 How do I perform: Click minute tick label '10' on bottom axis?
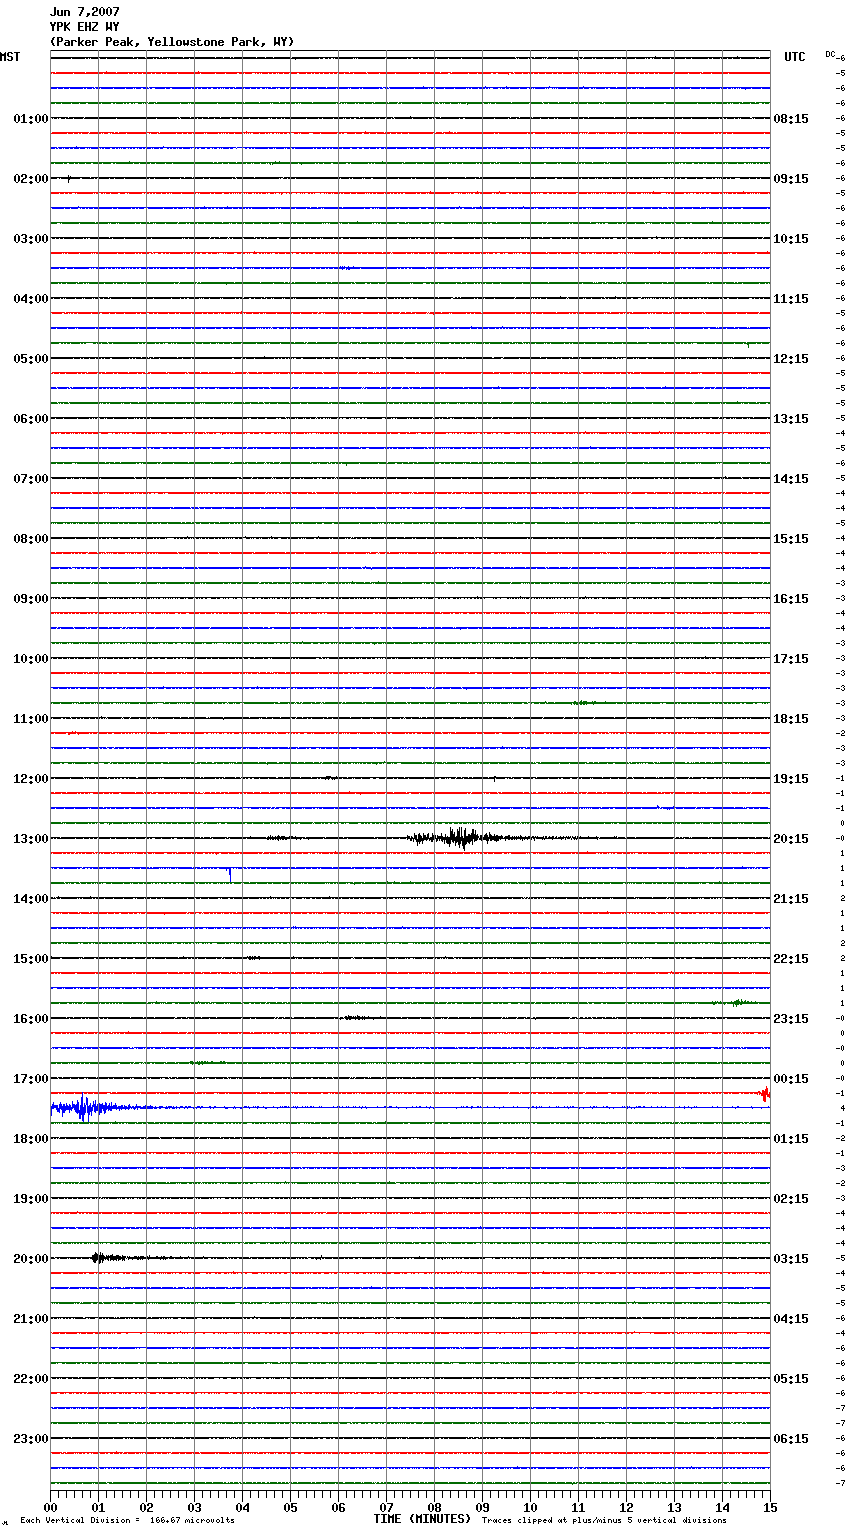[530, 1507]
